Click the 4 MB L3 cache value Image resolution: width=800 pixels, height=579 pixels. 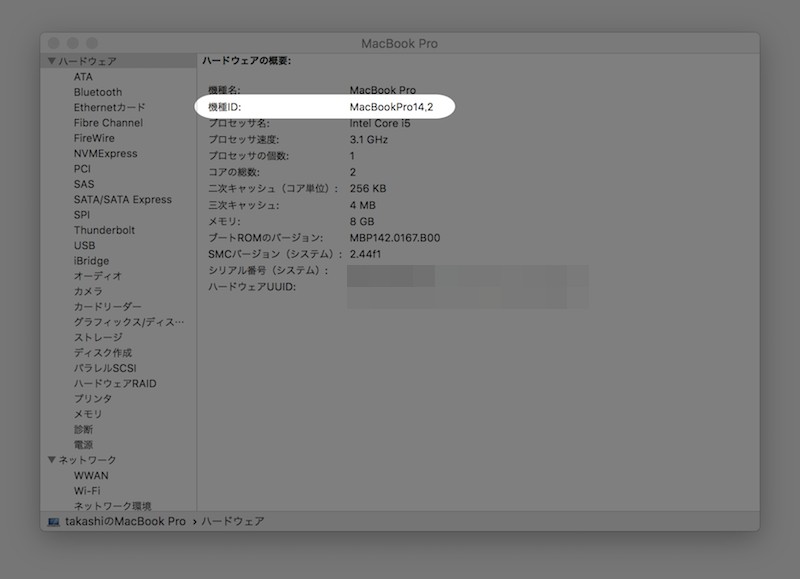pyautogui.click(x=362, y=205)
